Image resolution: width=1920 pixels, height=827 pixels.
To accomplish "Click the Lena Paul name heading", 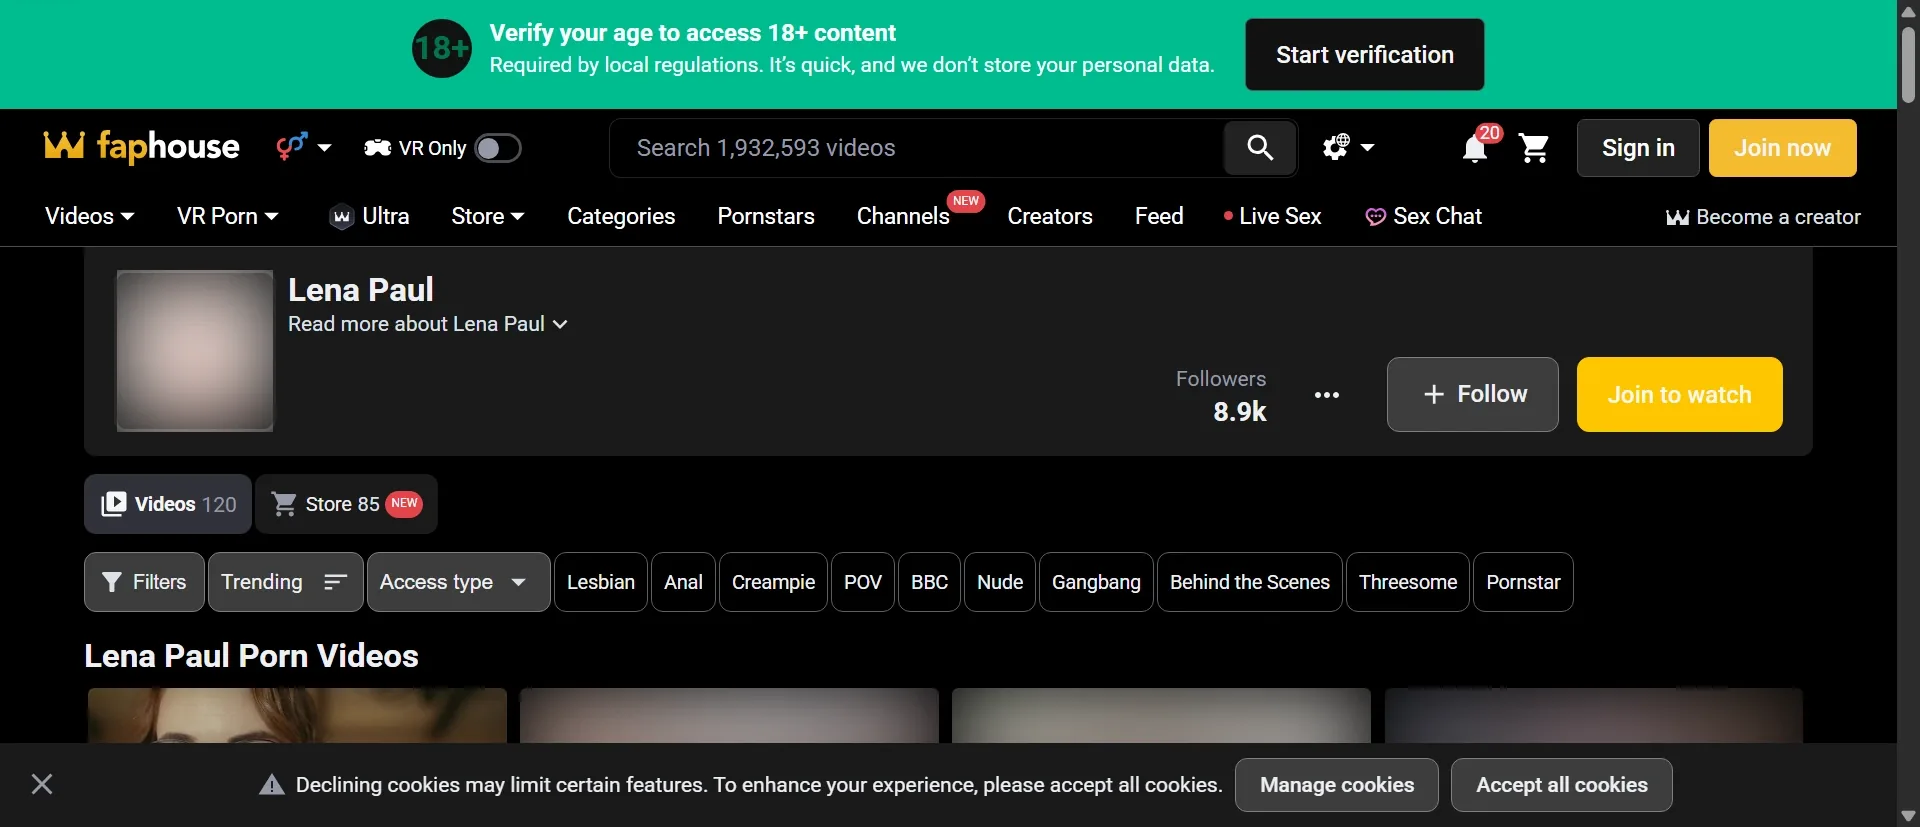I will [361, 290].
